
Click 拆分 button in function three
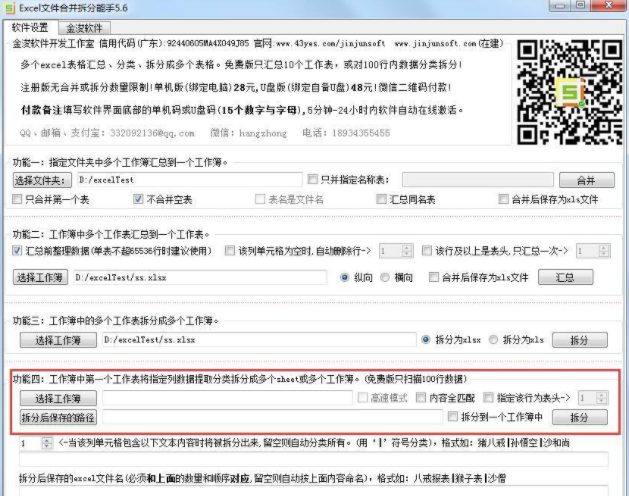pyautogui.click(x=580, y=340)
